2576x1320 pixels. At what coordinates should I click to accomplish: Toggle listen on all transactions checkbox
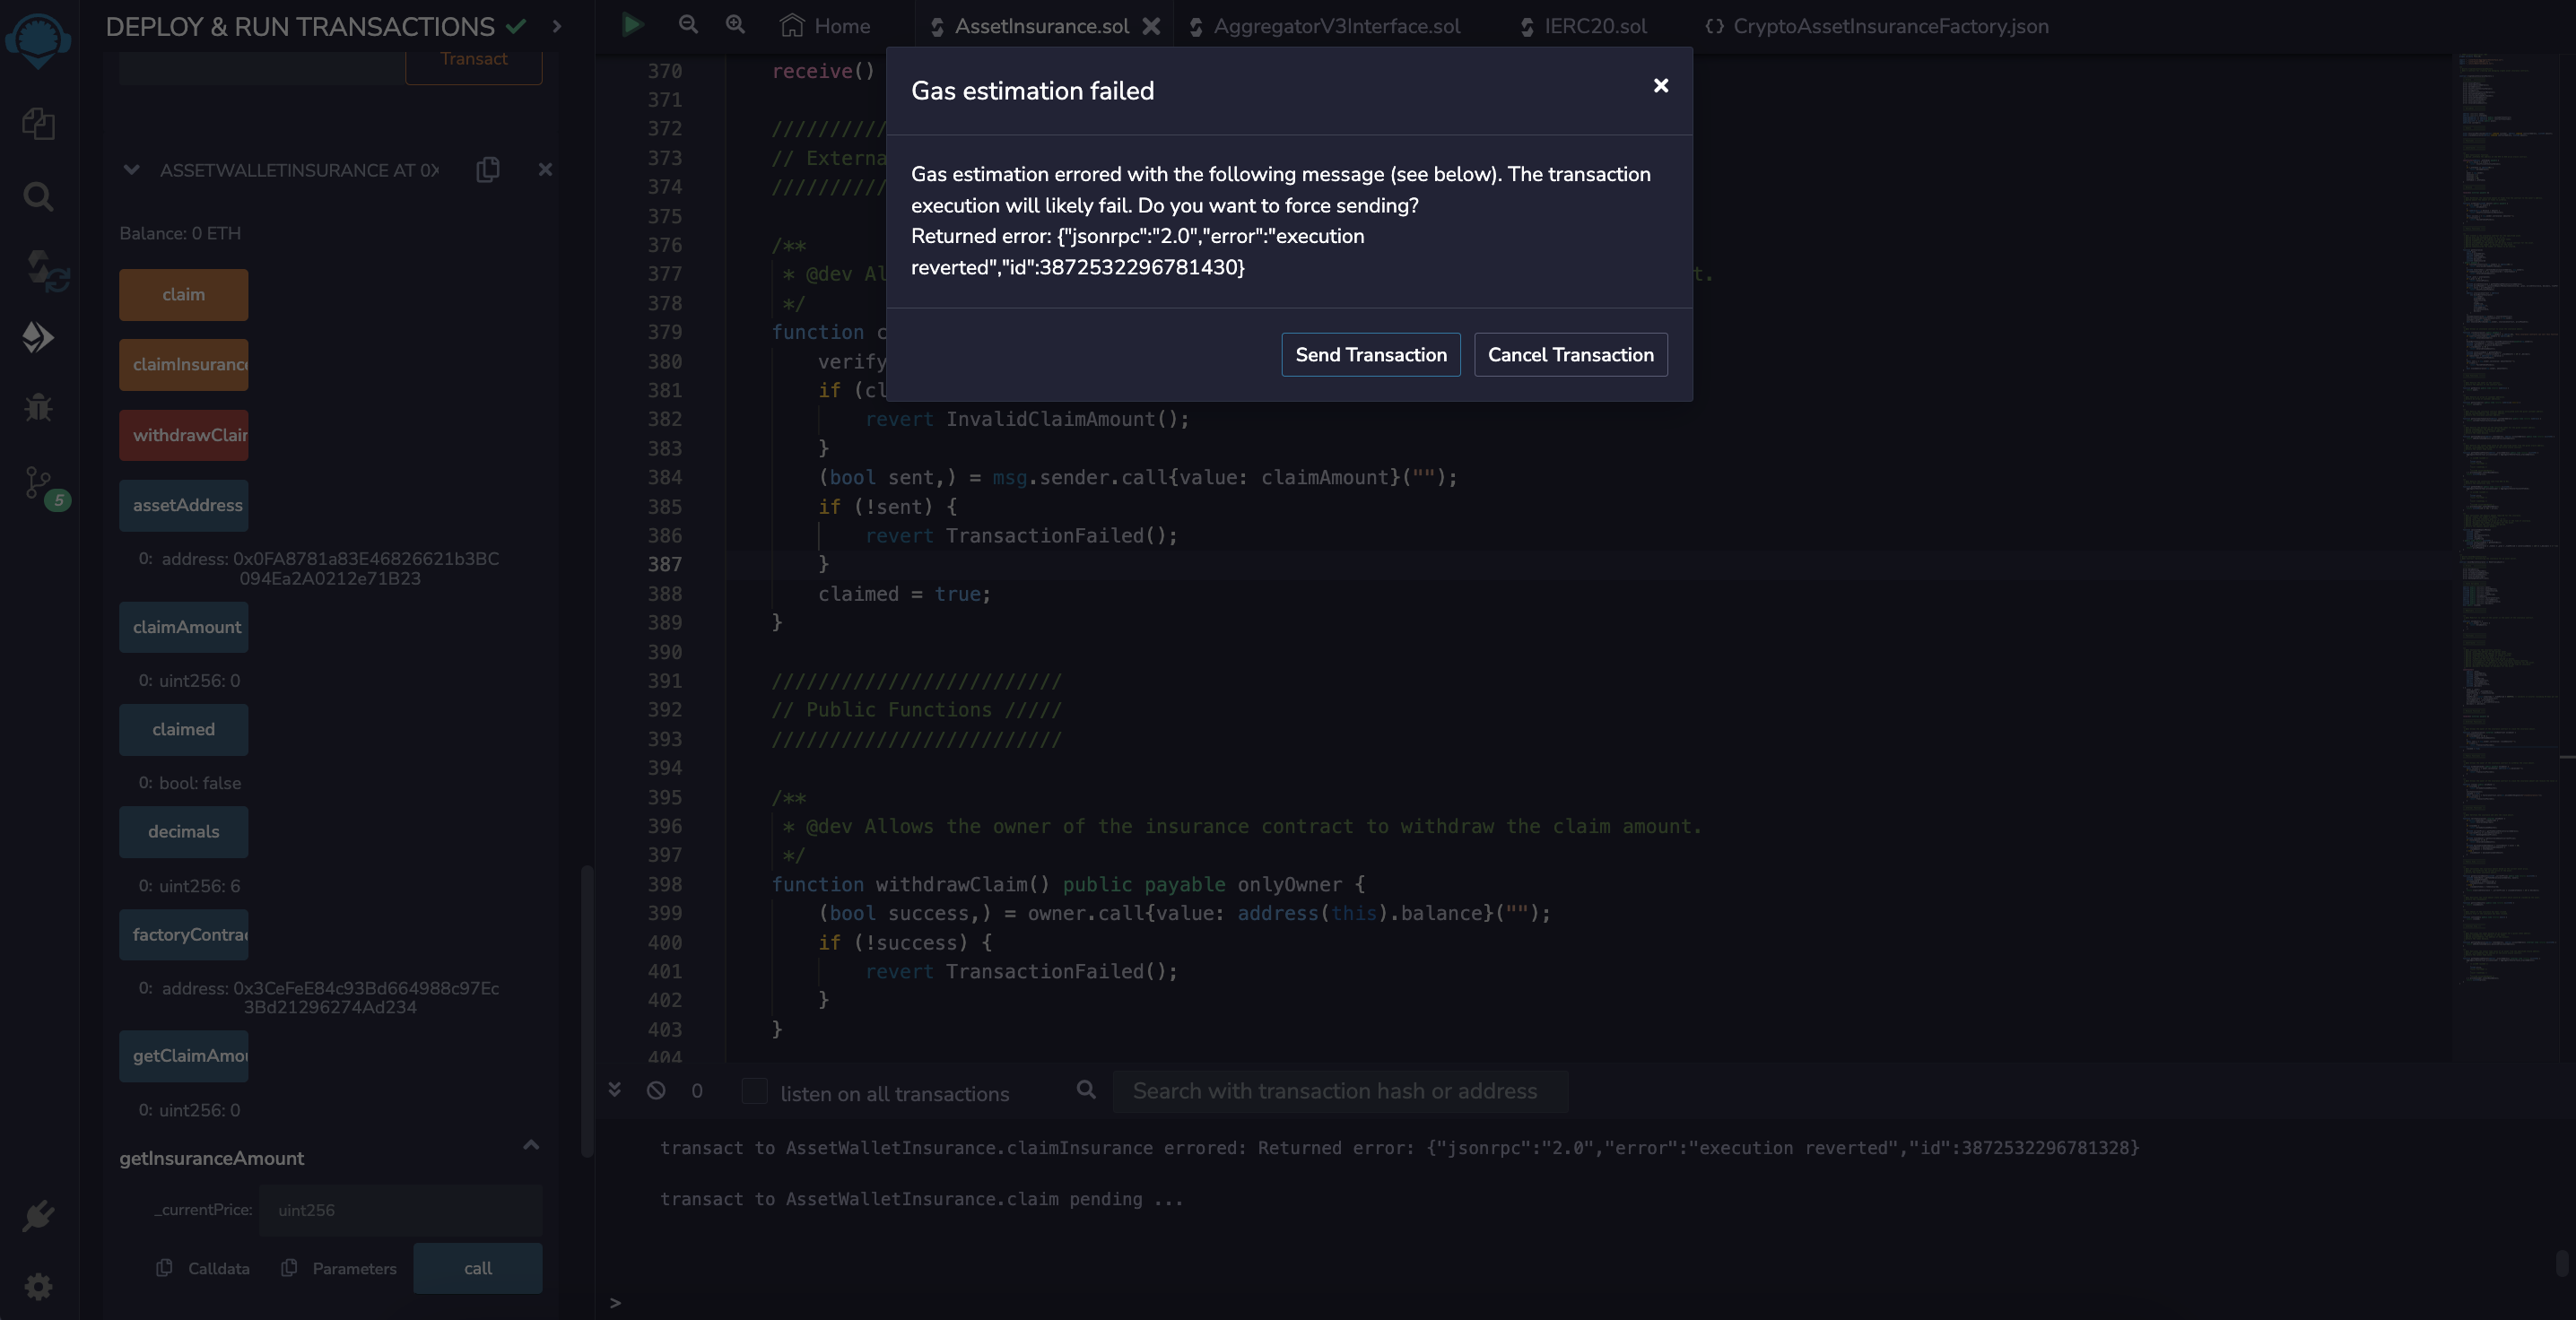(x=754, y=1091)
